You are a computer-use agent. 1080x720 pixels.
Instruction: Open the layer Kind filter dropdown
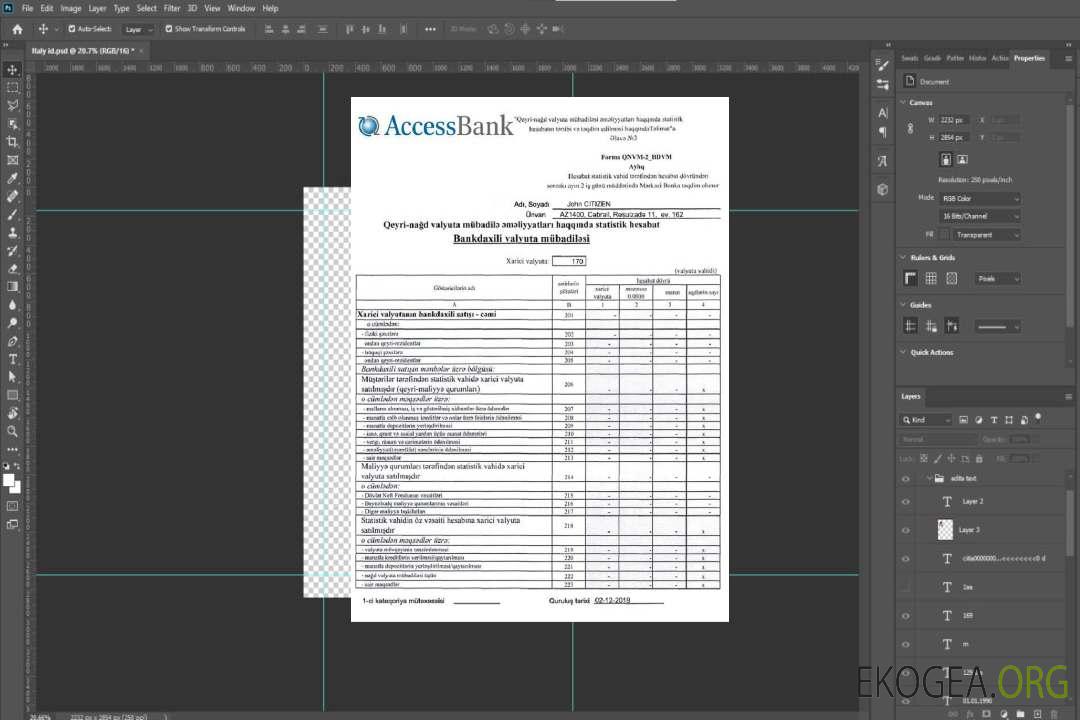926,420
